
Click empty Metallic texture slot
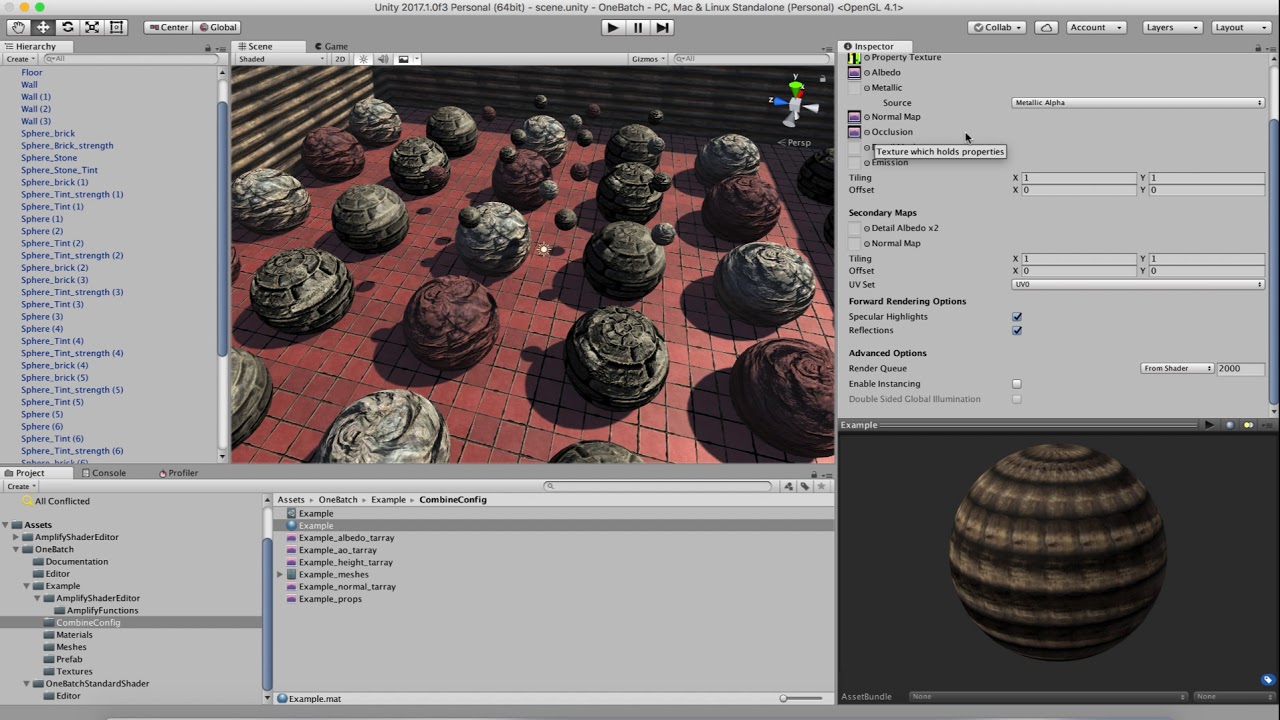point(854,88)
